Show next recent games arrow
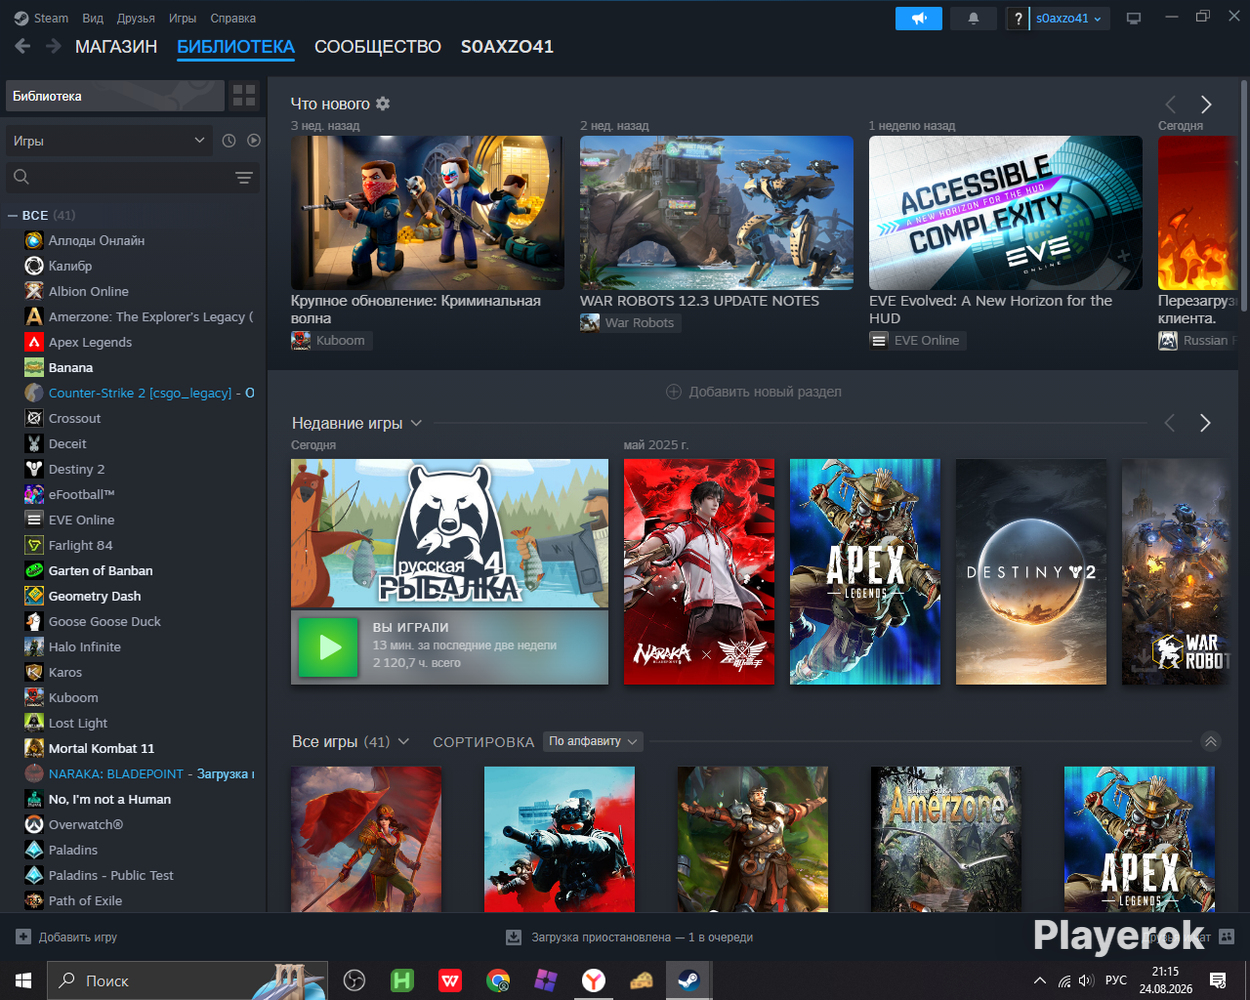 (1205, 423)
